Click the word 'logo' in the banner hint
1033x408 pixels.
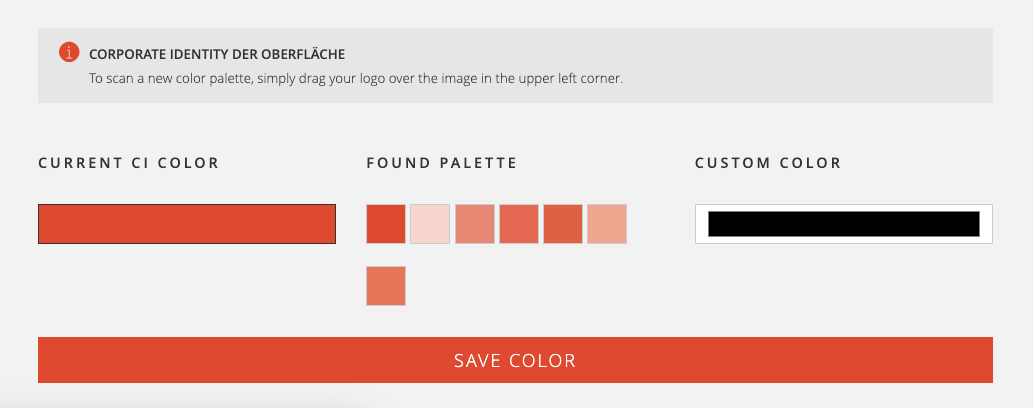pos(376,79)
